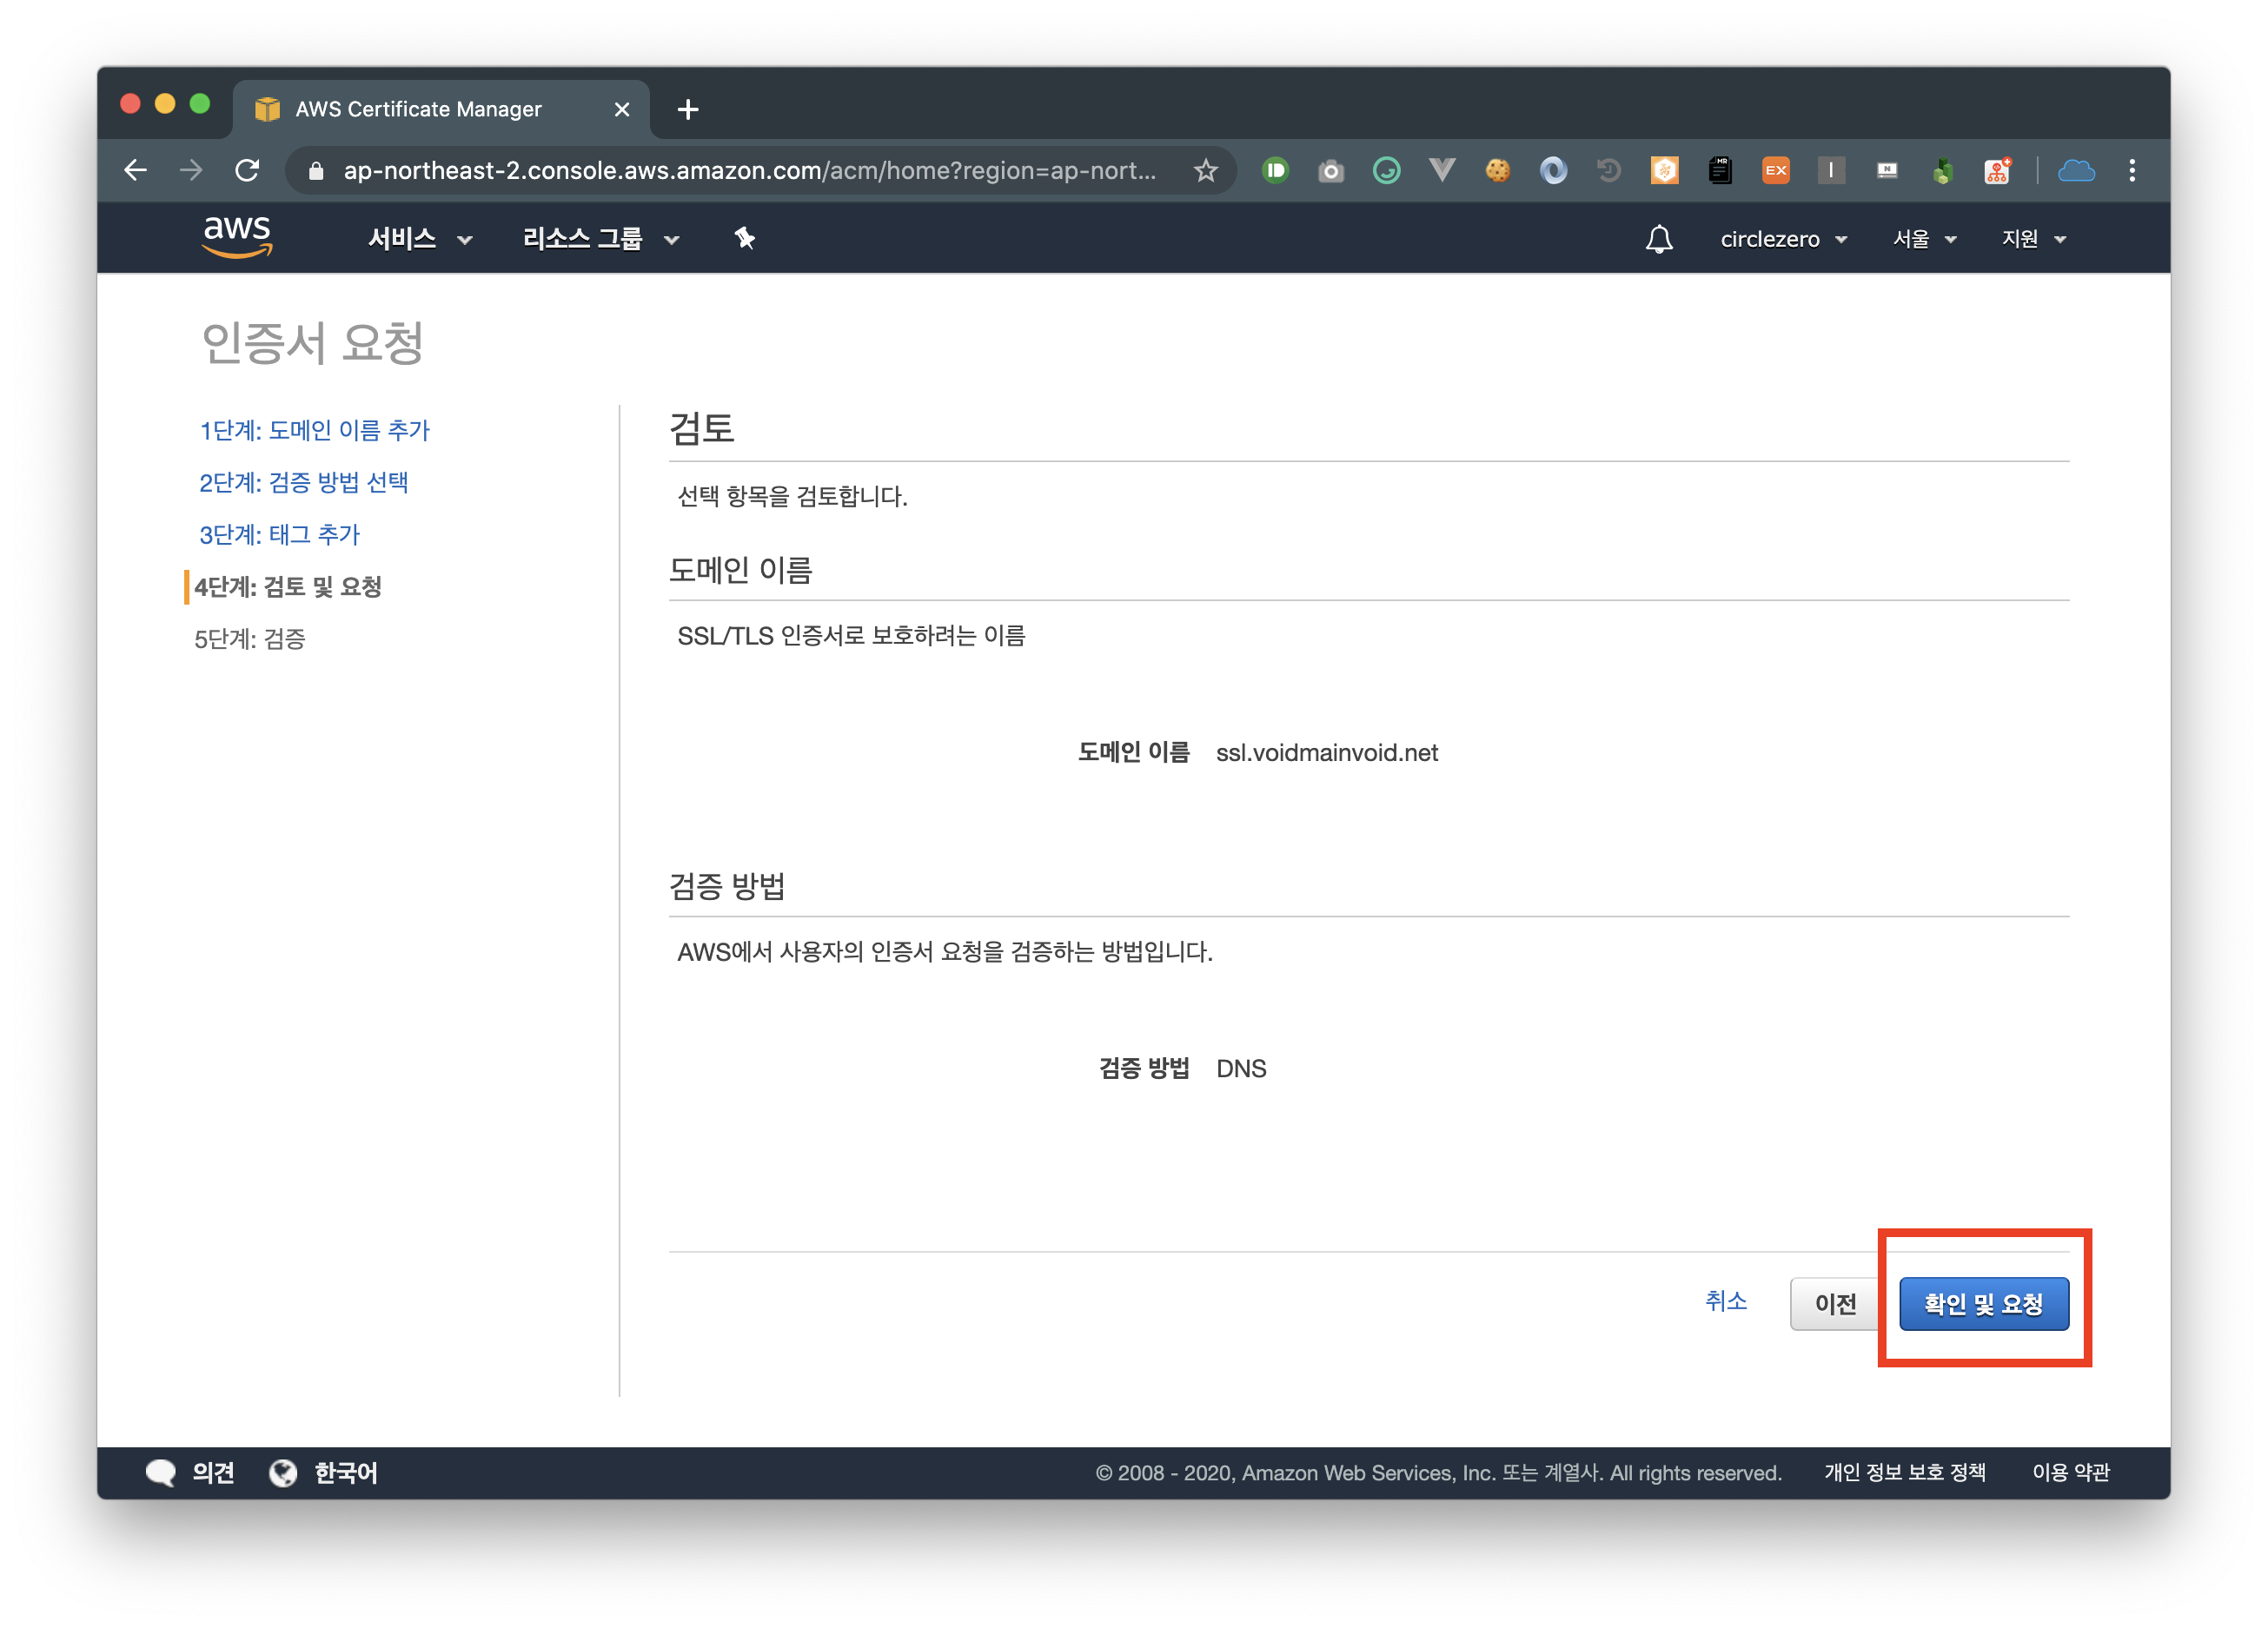Click the camera extension icon
Image resolution: width=2268 pixels, height=1628 pixels.
(1330, 171)
